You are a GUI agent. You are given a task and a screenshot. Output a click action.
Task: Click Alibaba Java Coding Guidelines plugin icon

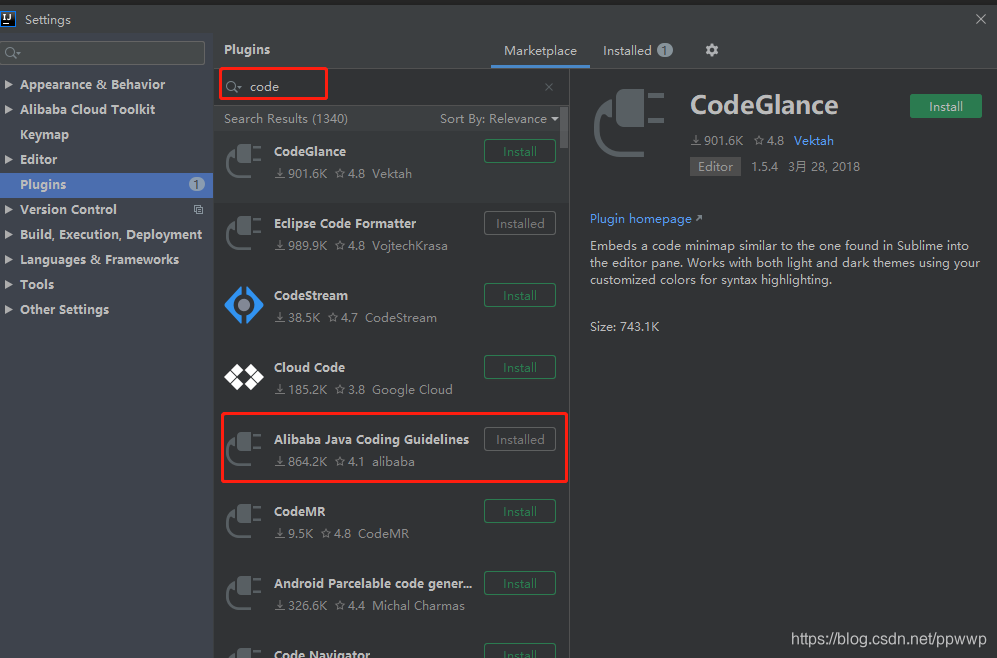click(244, 449)
